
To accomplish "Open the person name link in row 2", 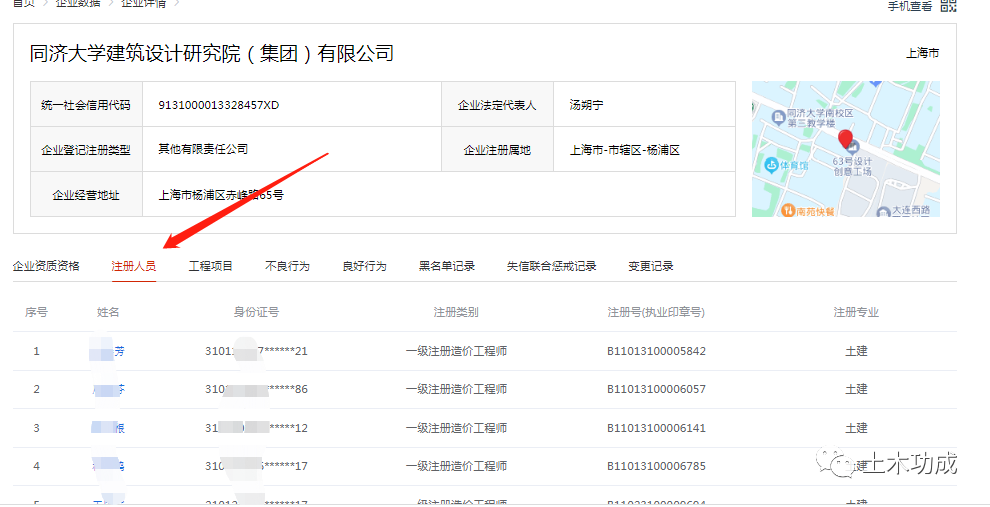I will coord(107,390).
